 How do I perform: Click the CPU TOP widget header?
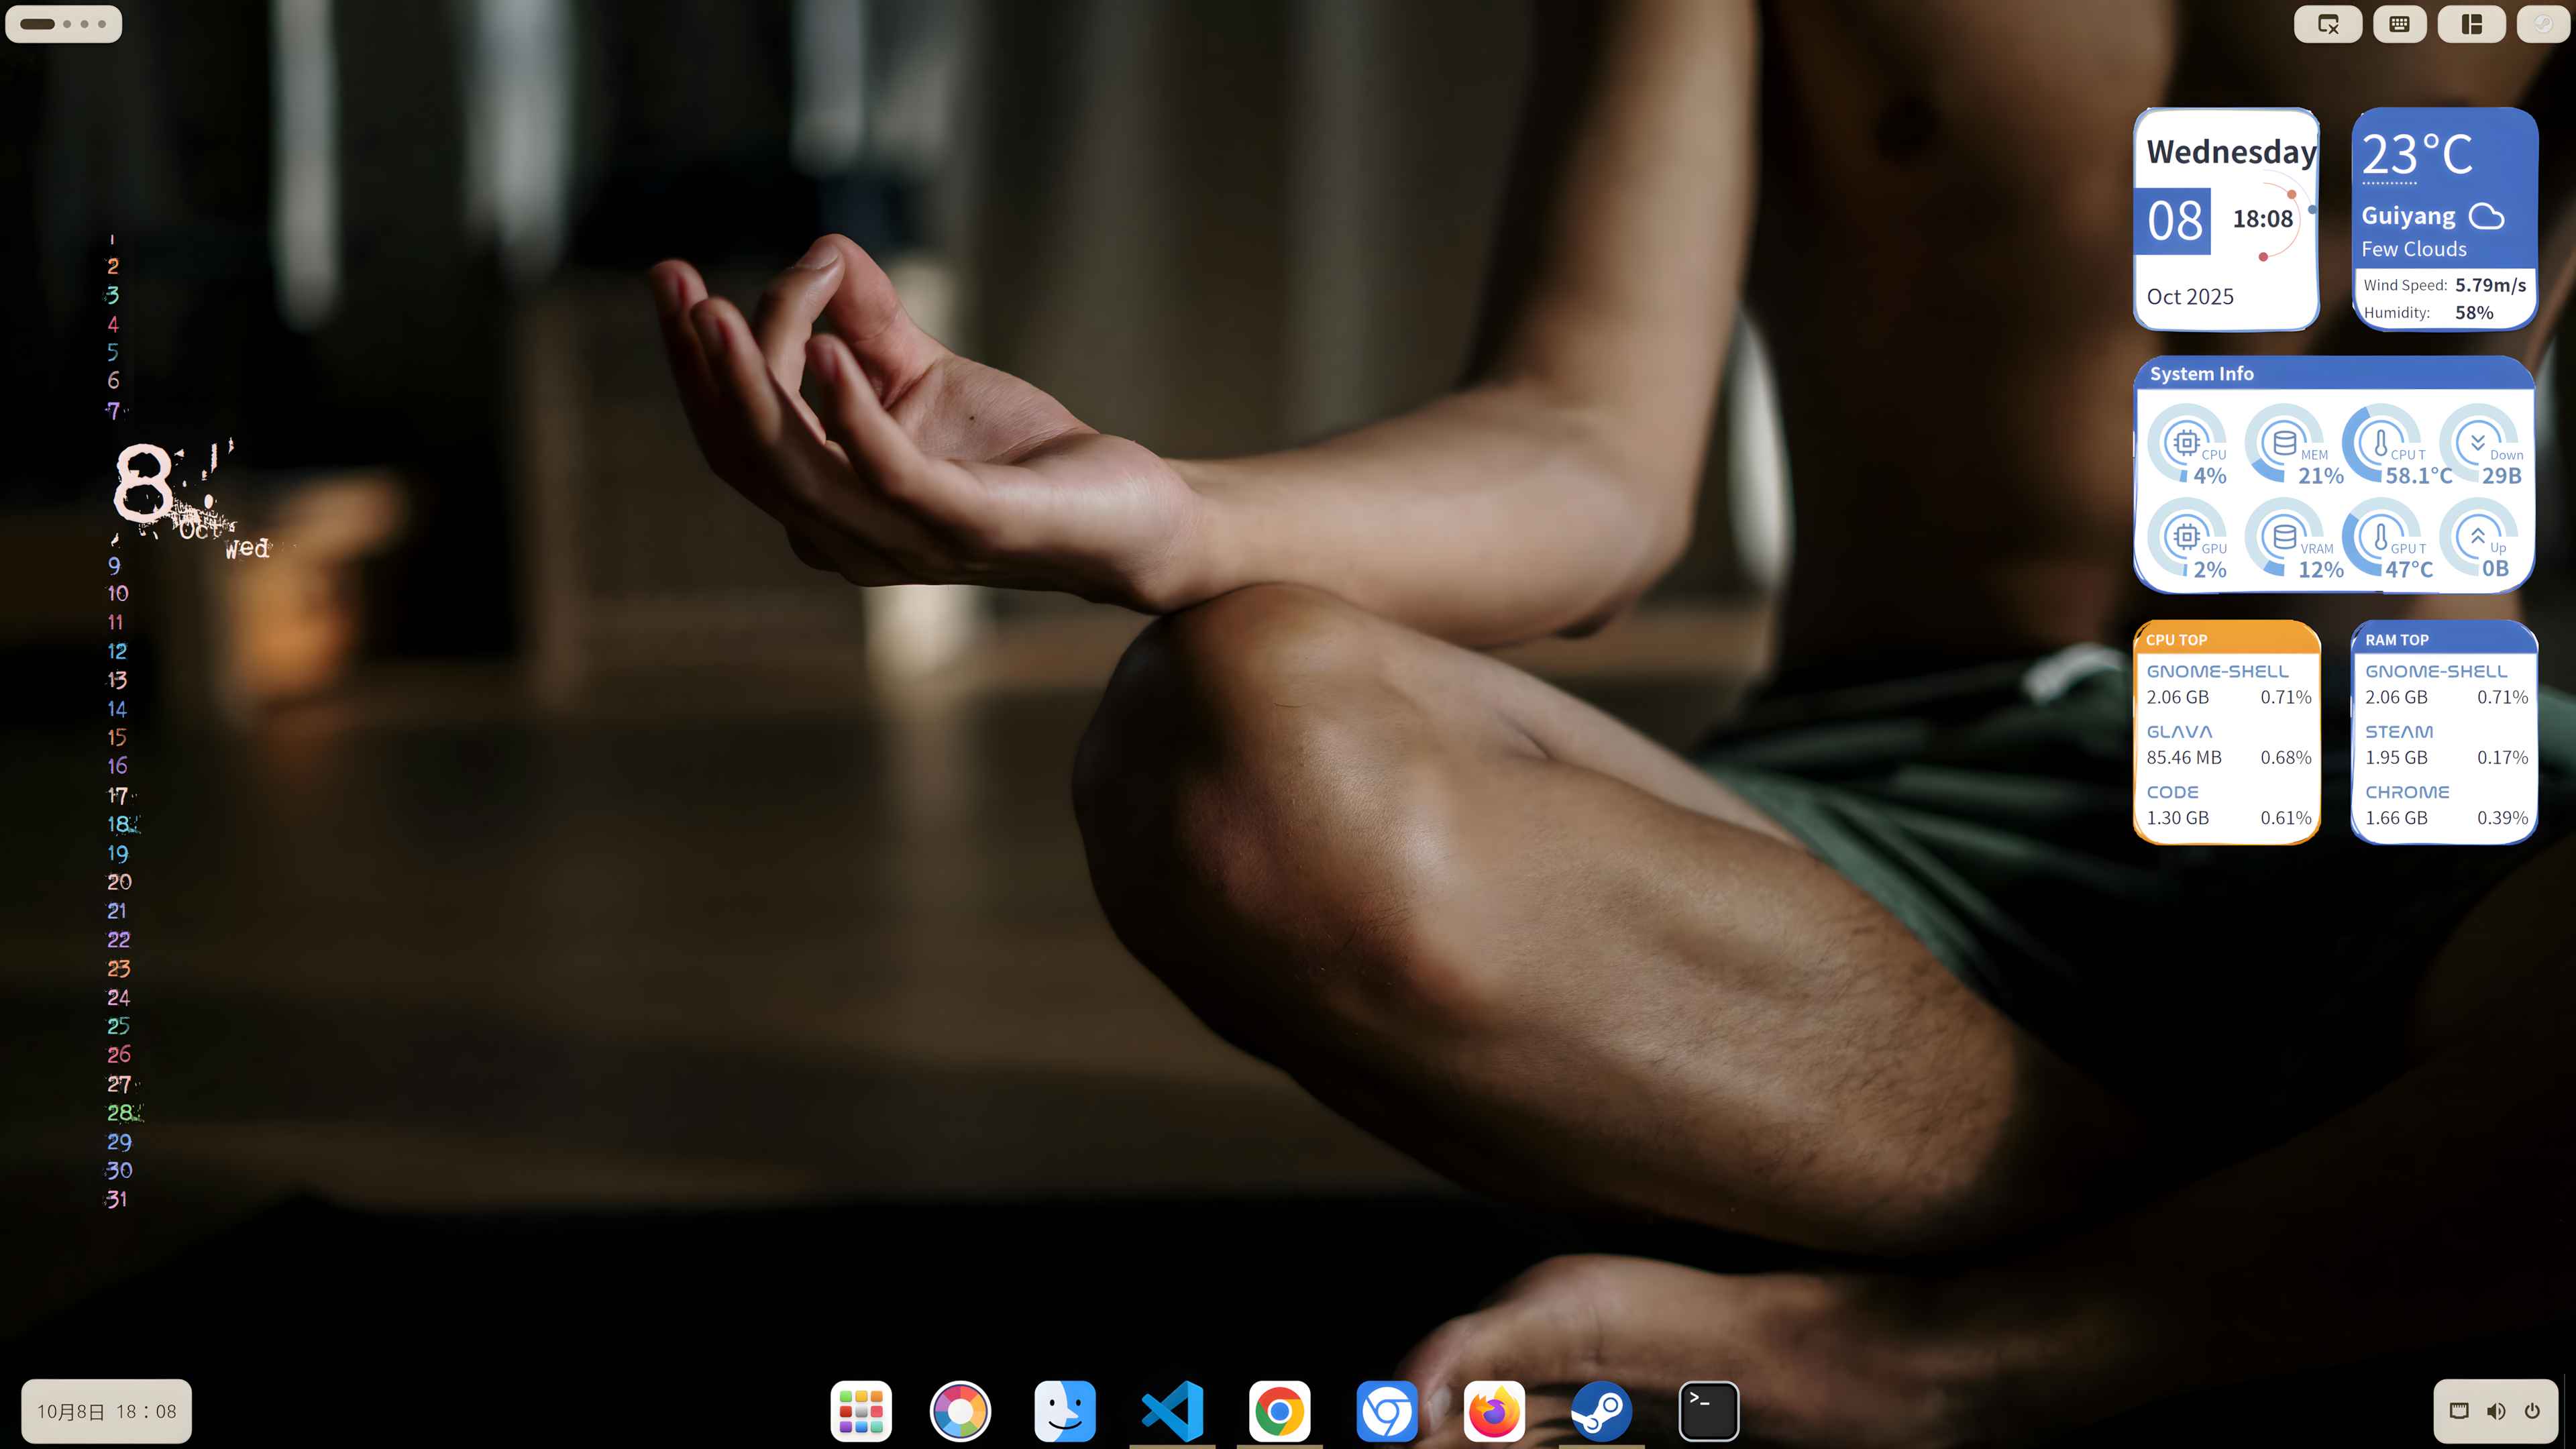pos(2227,639)
